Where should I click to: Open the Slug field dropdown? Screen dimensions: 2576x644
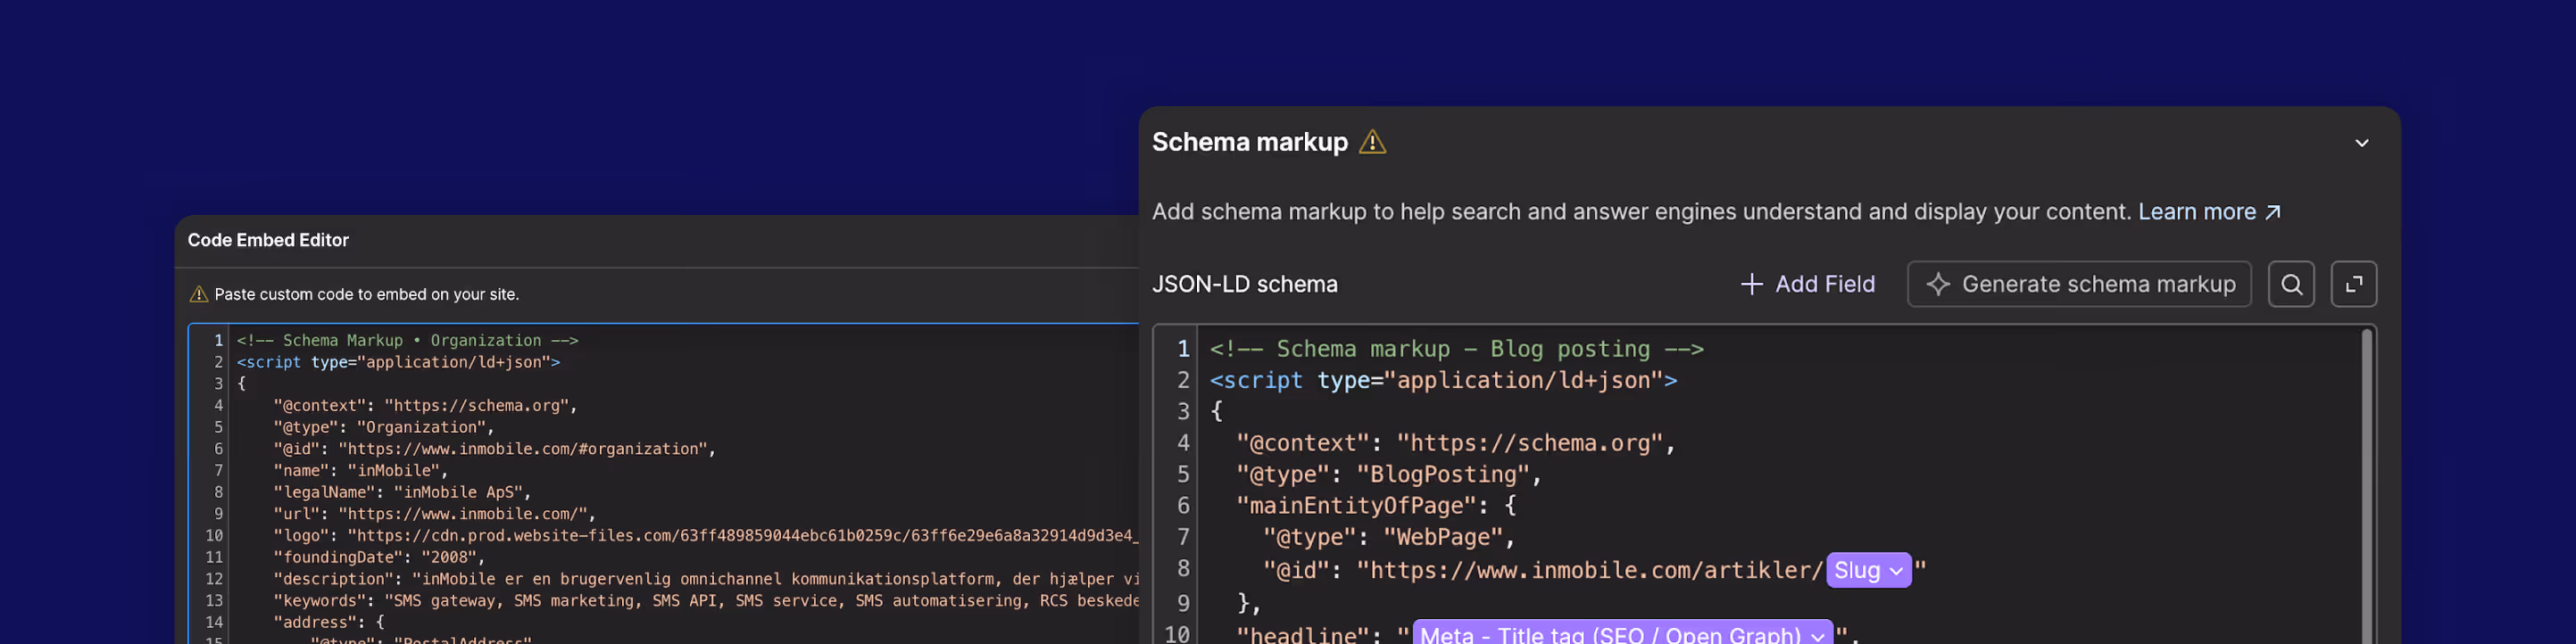(x=1868, y=570)
